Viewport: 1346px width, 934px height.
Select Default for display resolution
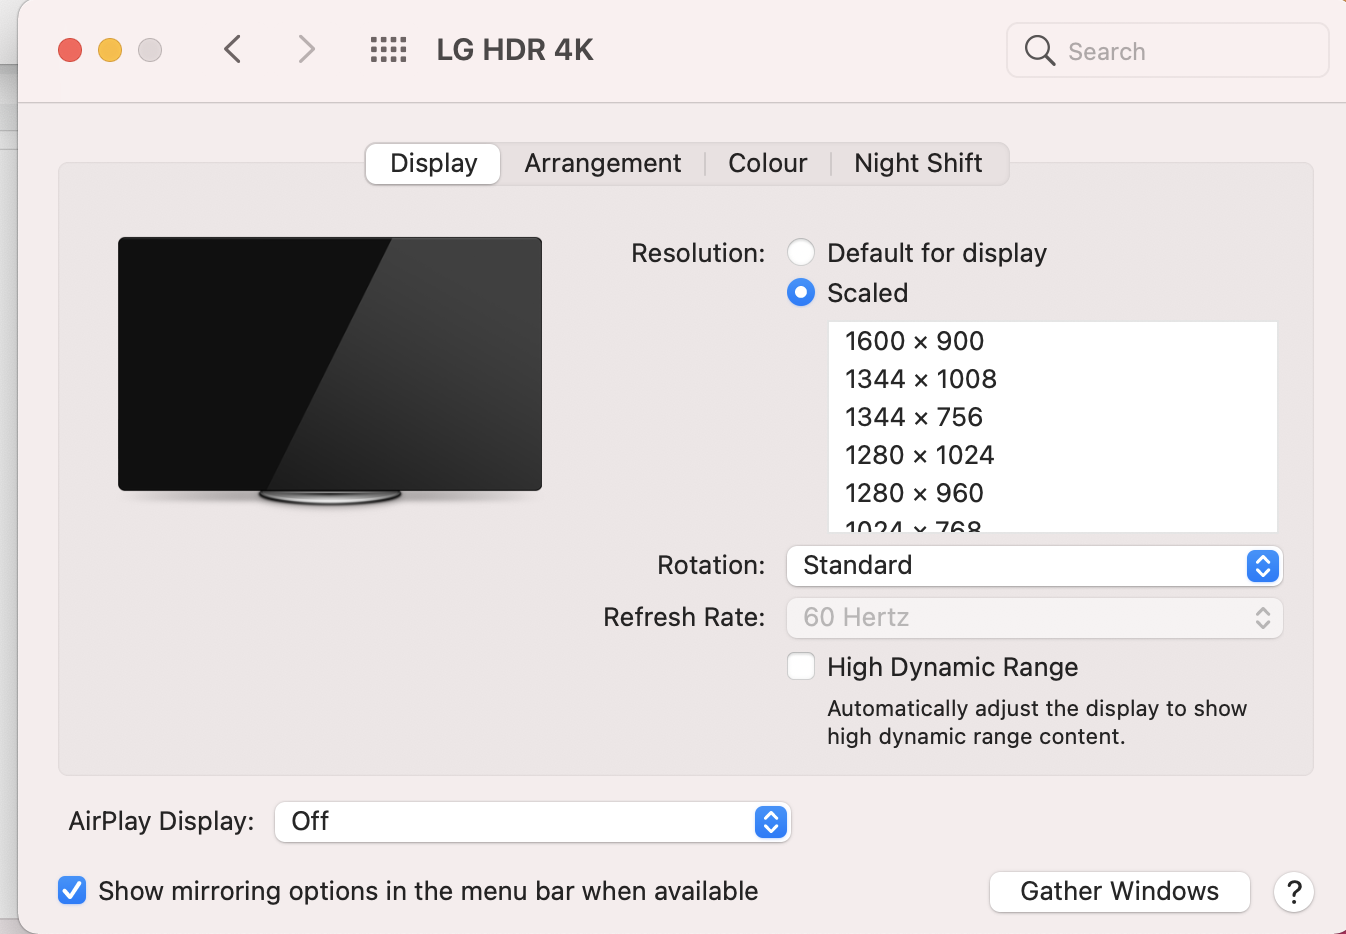[x=801, y=253]
